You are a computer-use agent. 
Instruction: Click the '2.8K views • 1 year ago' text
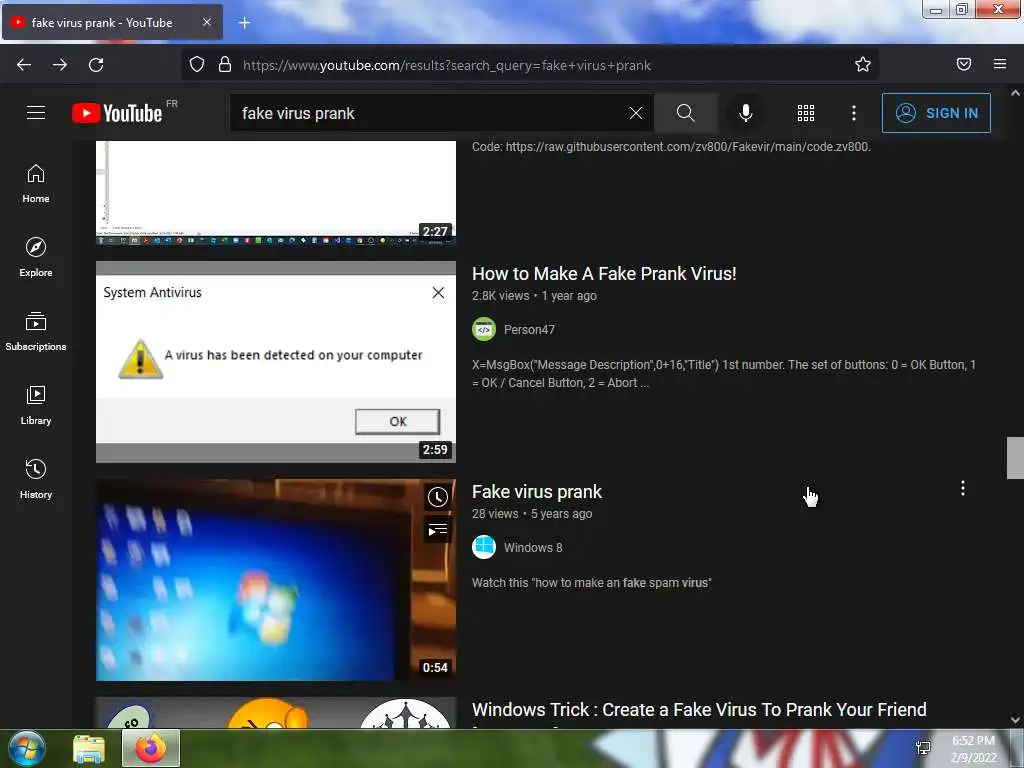click(x=534, y=296)
